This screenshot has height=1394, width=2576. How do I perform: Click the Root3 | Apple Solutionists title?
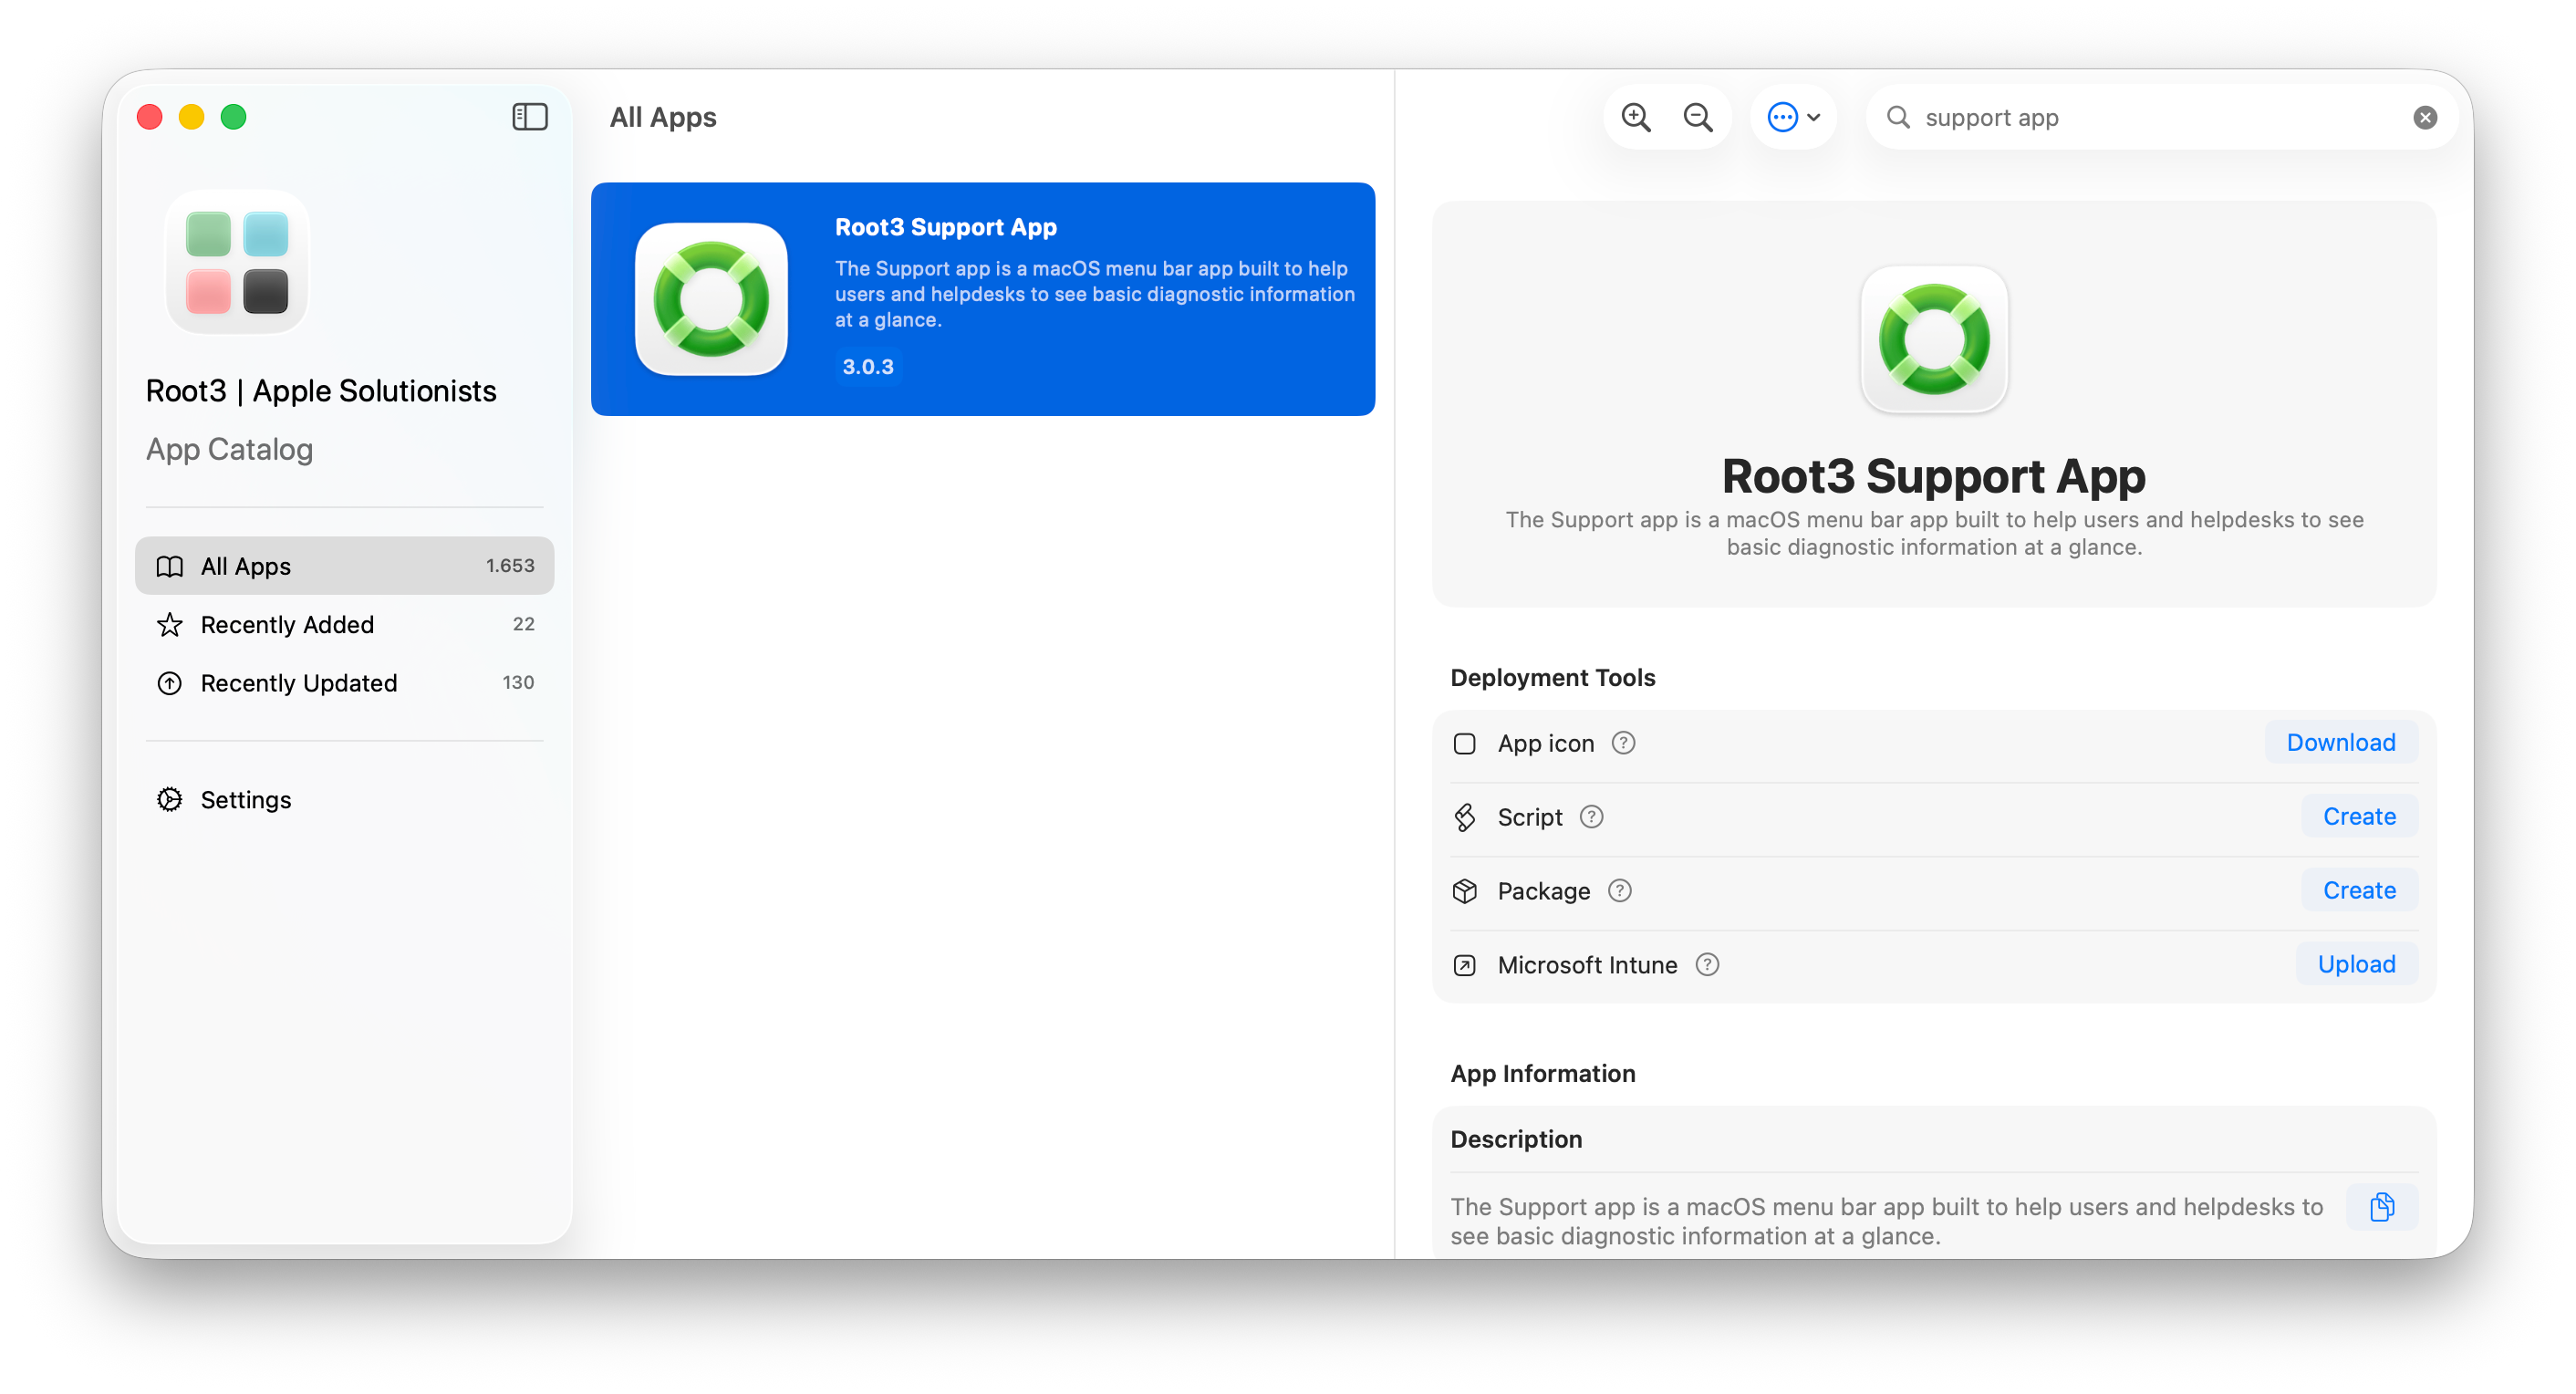321,391
